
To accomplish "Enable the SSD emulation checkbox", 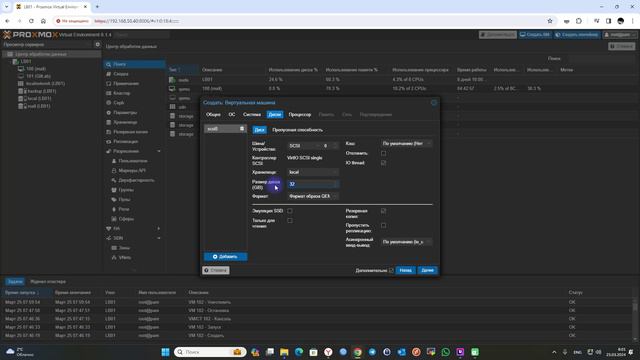I will (x=290, y=211).
